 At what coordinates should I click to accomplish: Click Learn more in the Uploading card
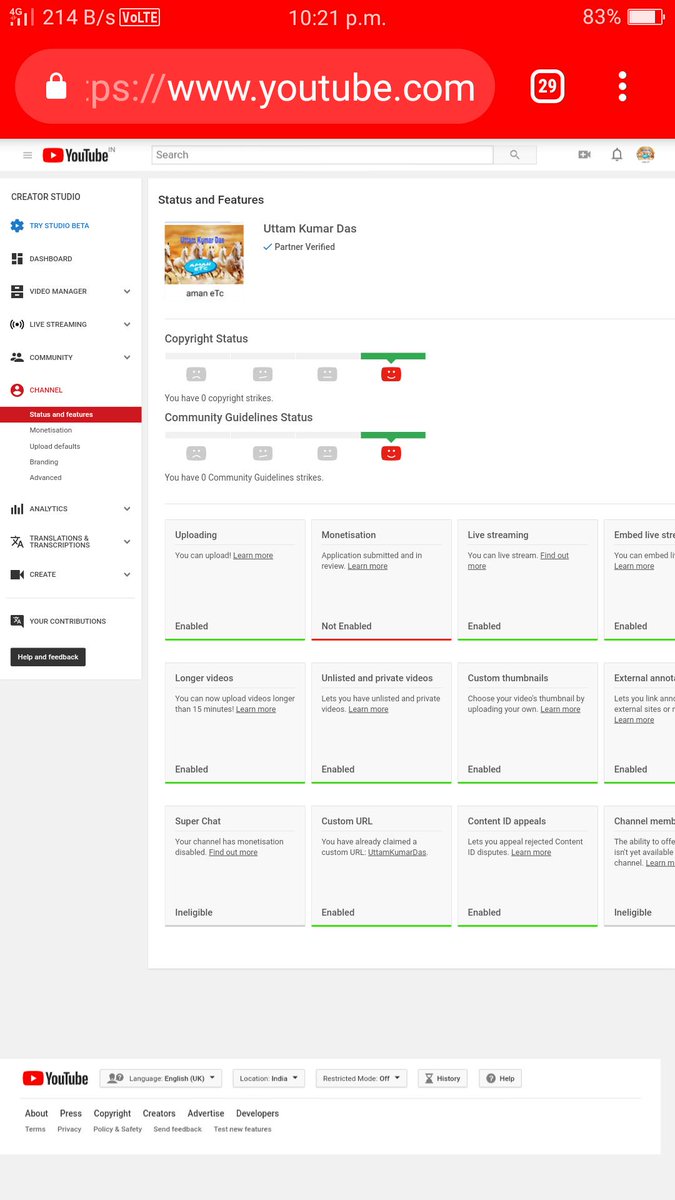coord(253,555)
